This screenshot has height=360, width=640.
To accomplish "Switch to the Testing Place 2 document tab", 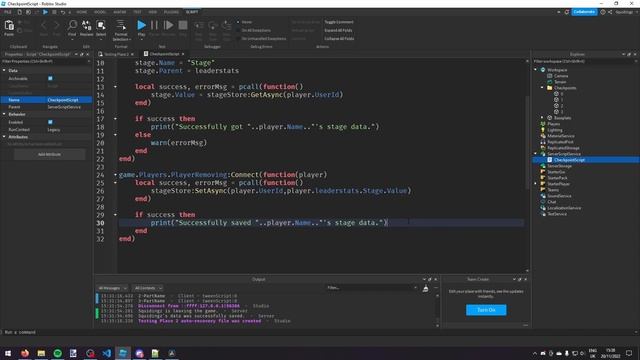I will click(x=116, y=54).
